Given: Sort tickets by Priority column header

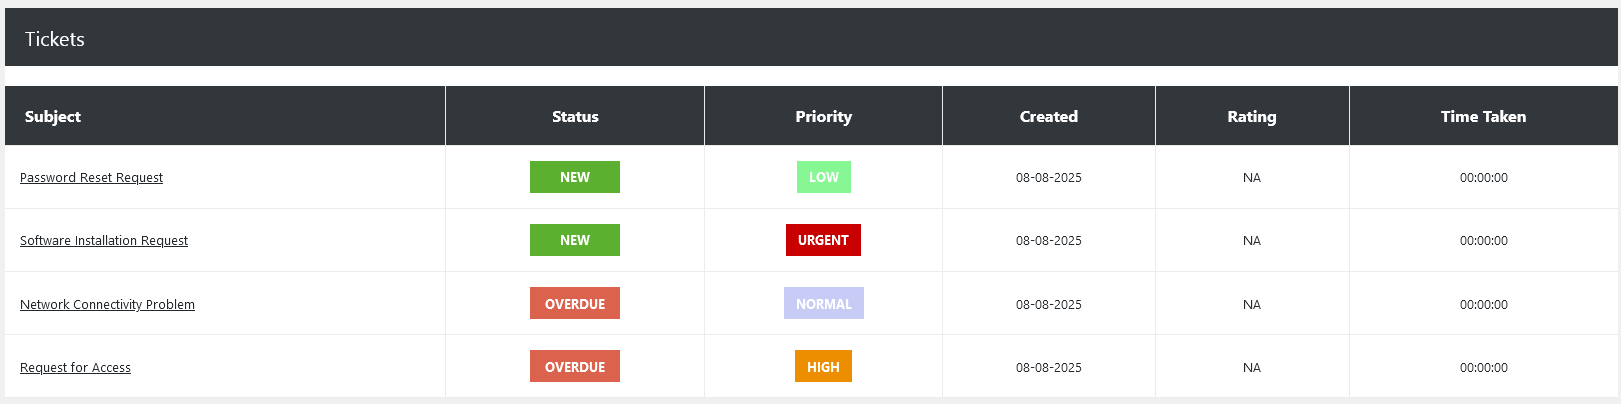Looking at the screenshot, I should click(x=824, y=117).
